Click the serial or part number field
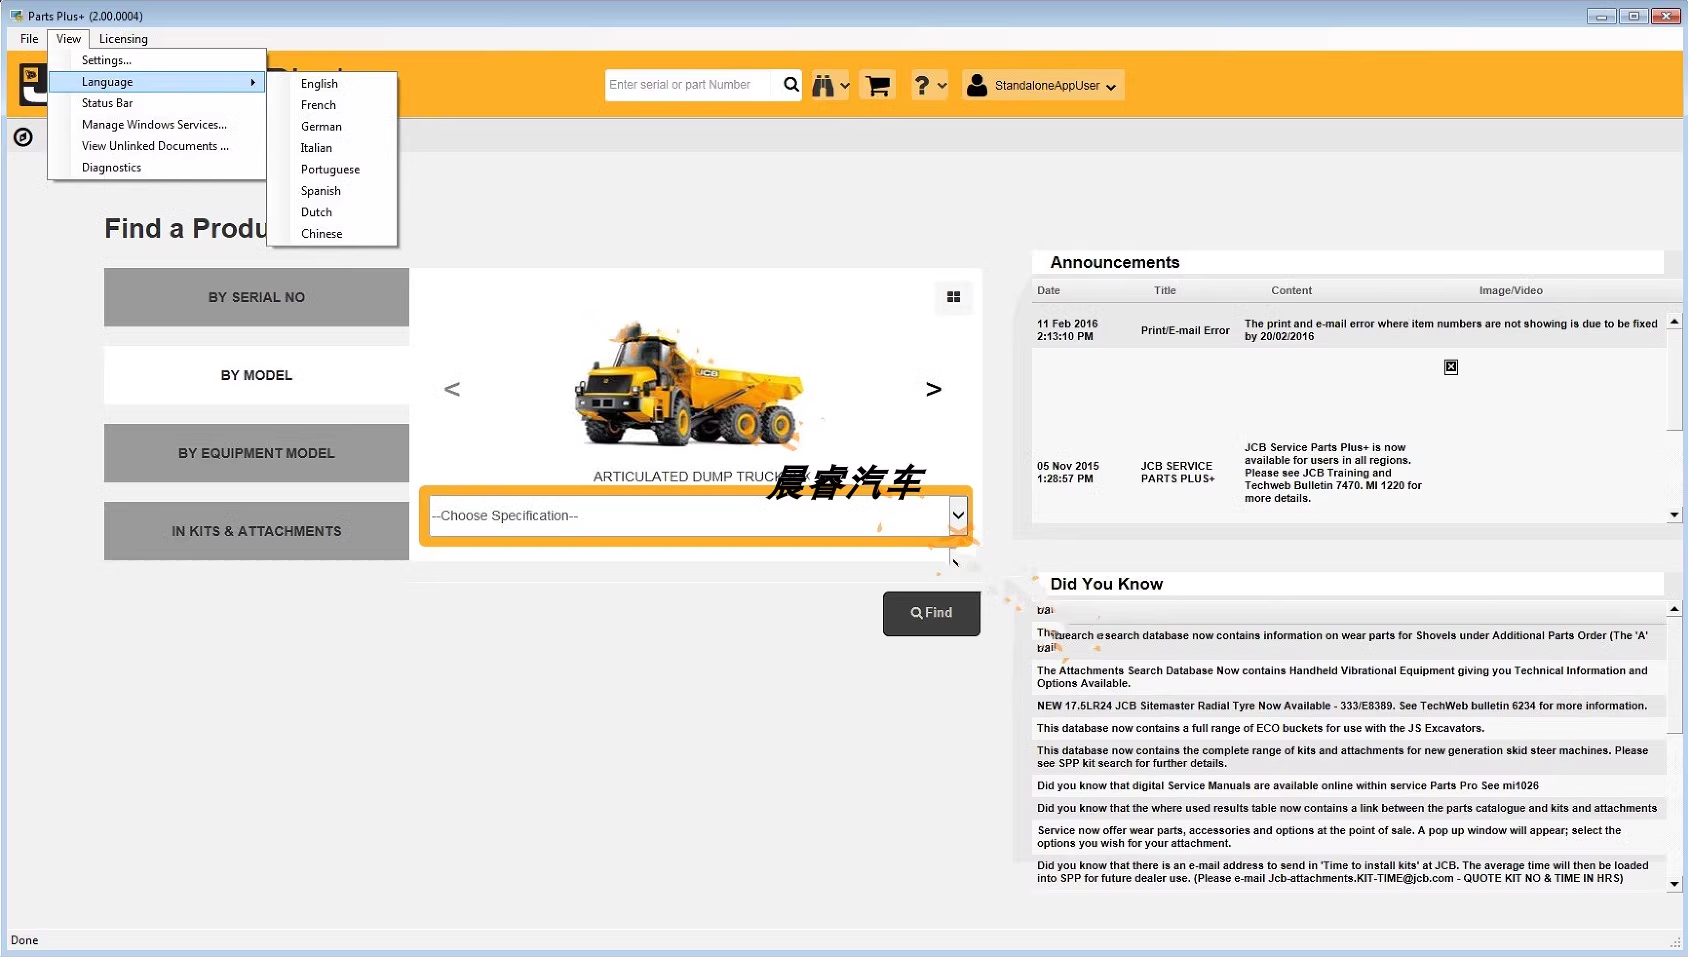Viewport: 1688px width, 957px height. (690, 85)
